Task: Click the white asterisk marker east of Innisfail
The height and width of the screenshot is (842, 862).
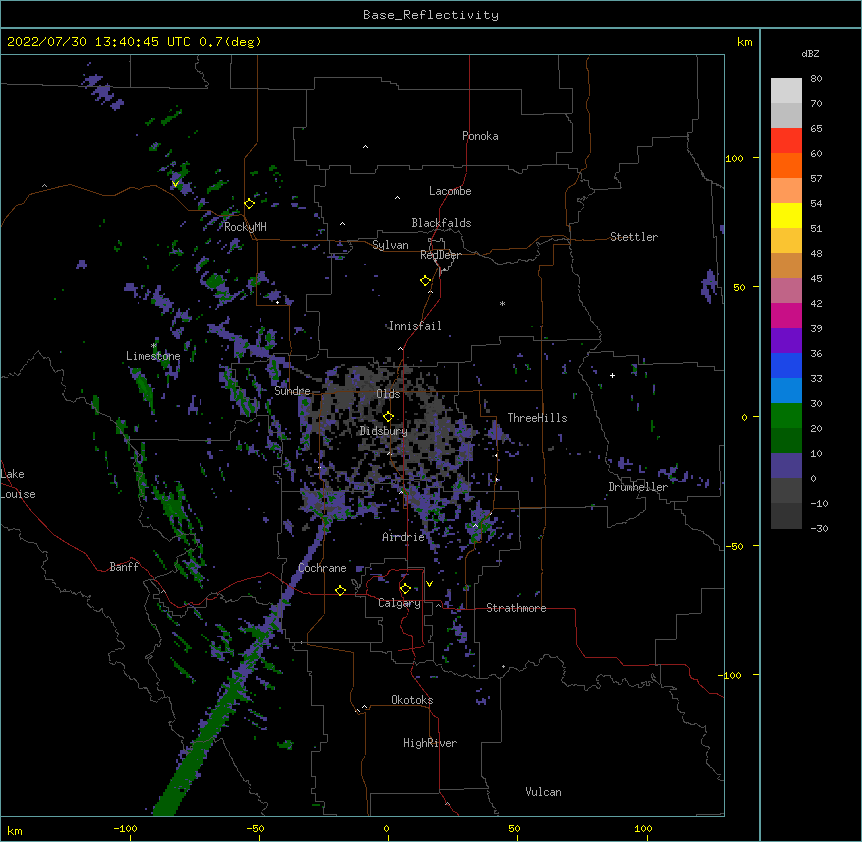Action: 502,303
